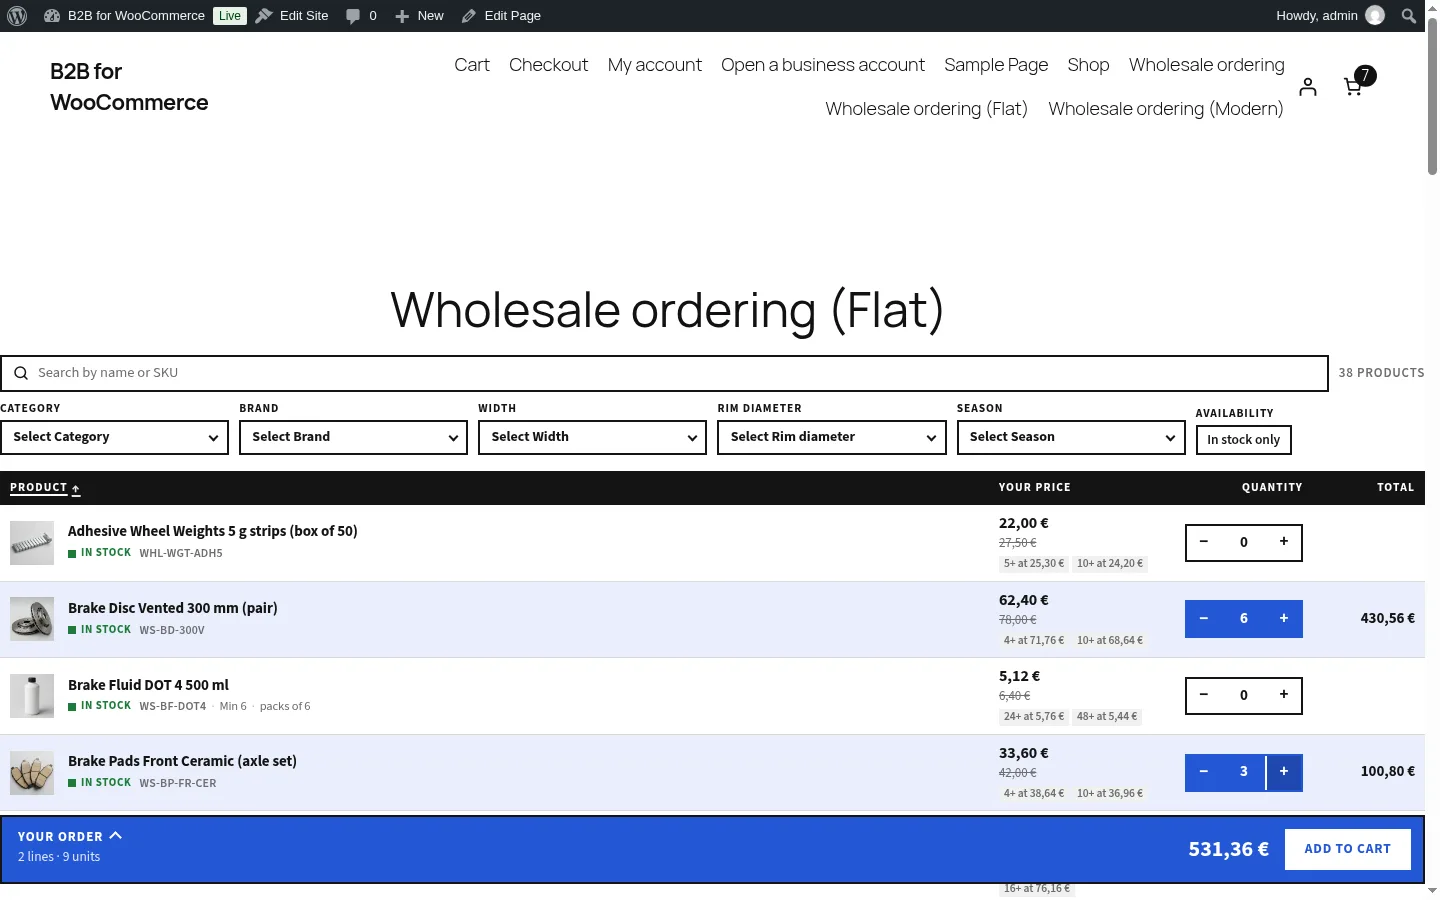Click quantity field for Brake Disc Vented
Image resolution: width=1440 pixels, height=900 pixels.
1244,619
